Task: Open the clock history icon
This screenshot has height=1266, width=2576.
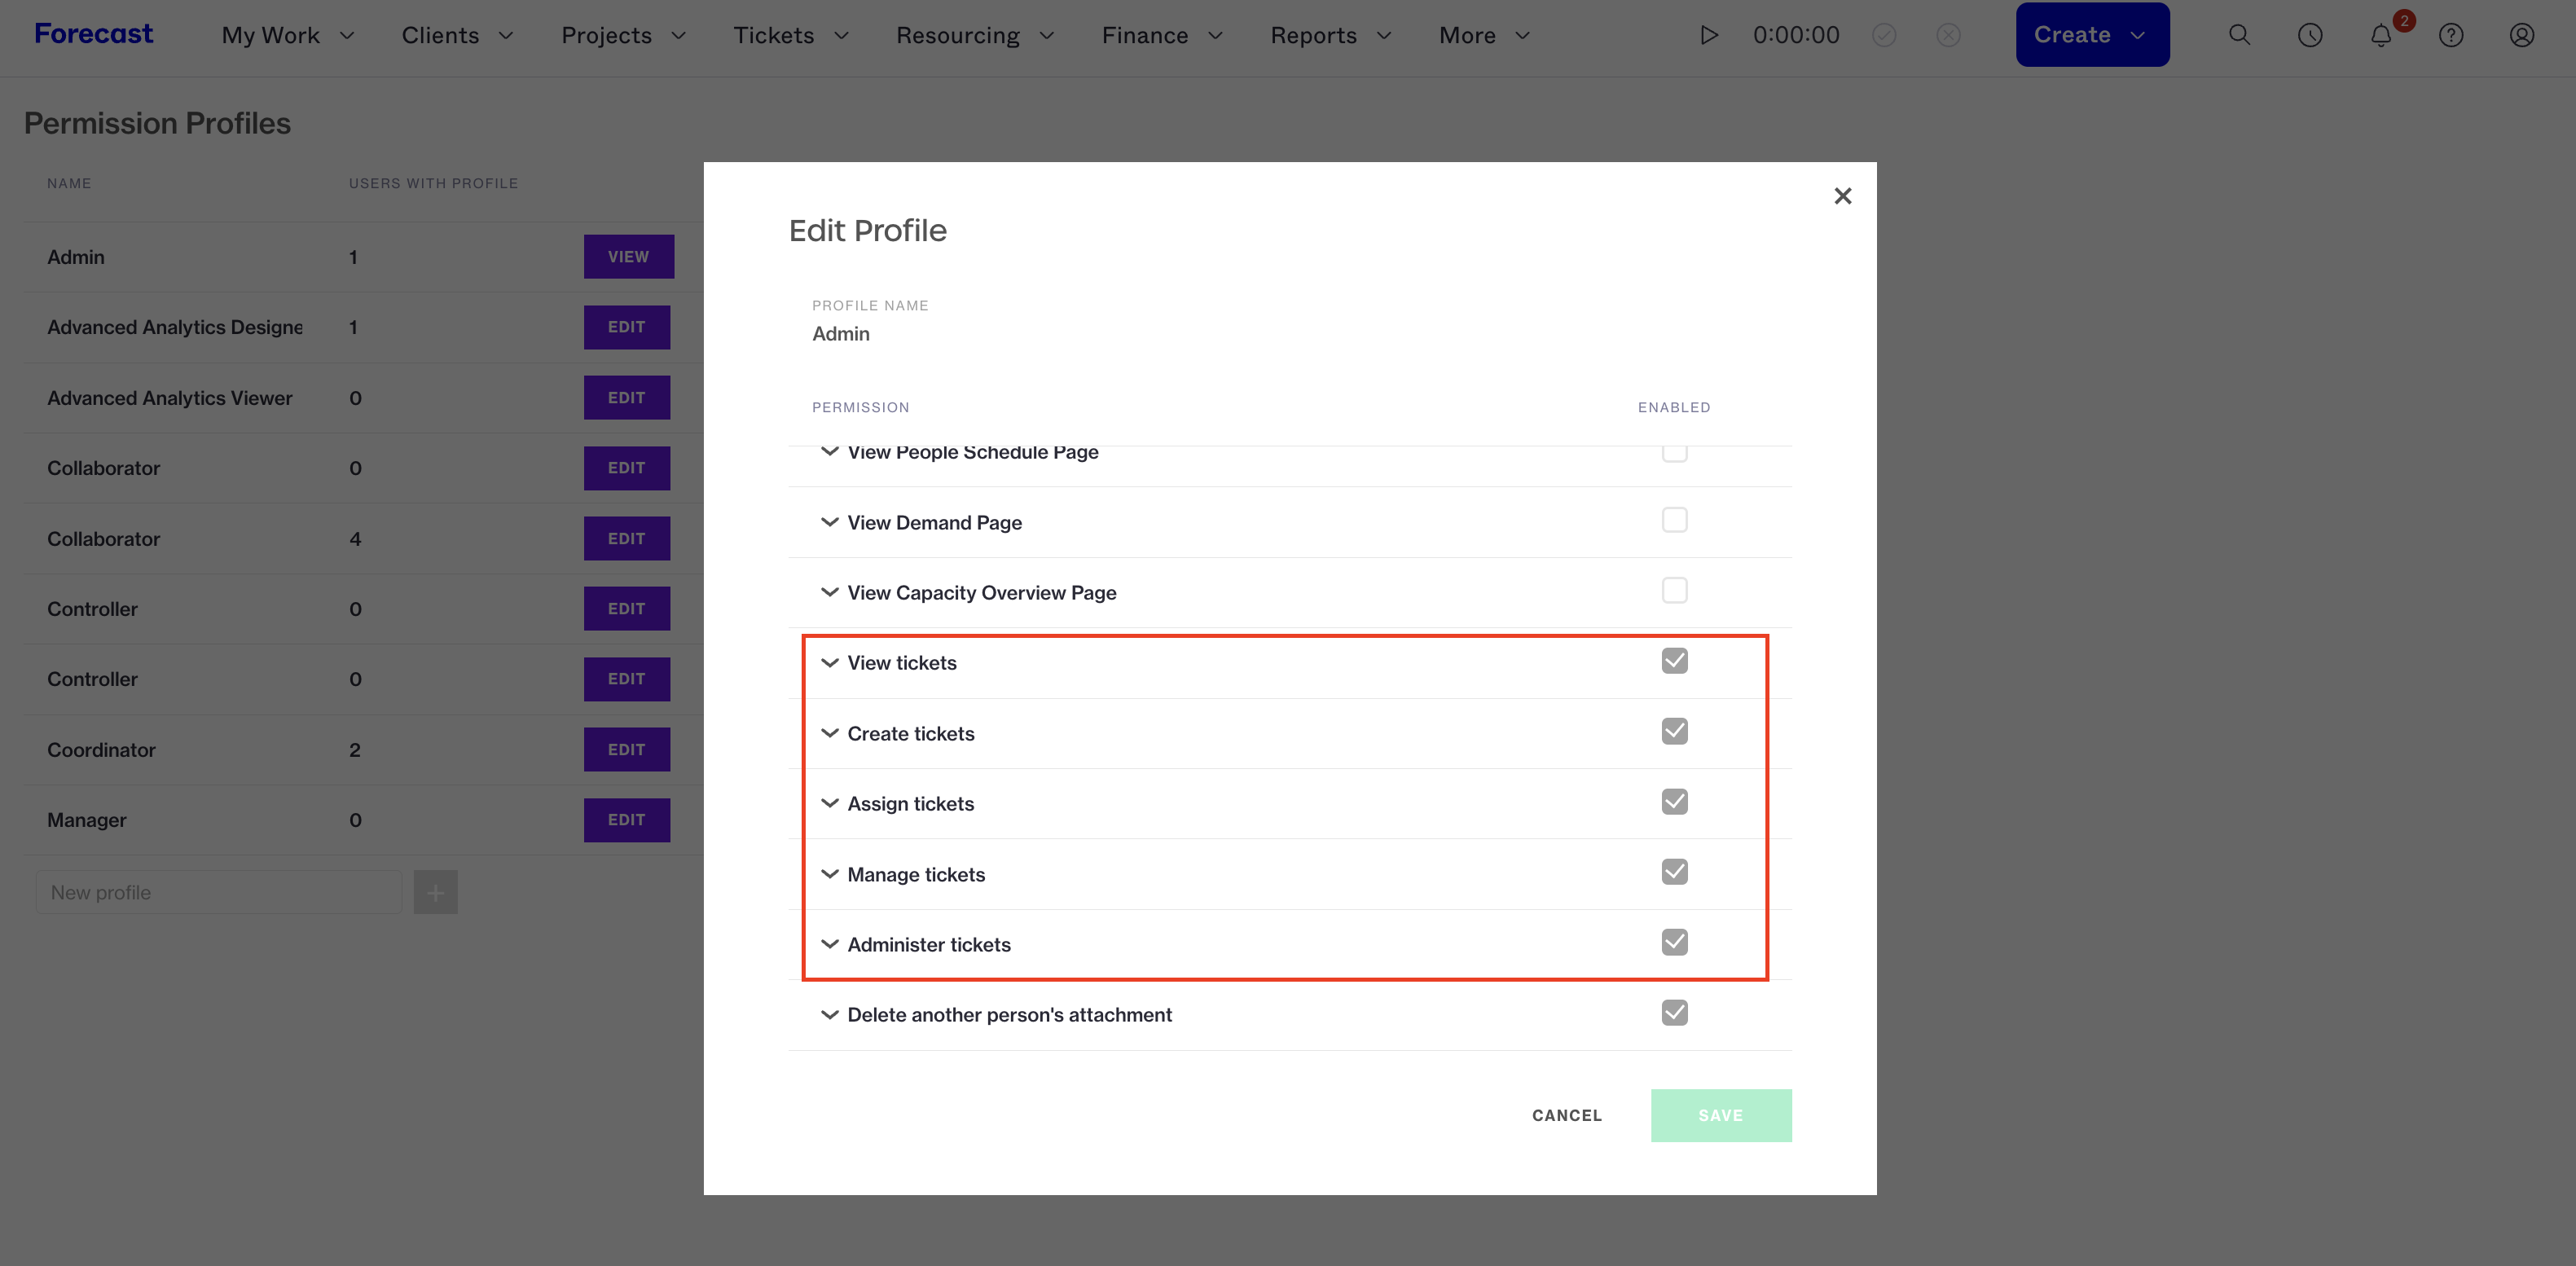Action: 2310,35
